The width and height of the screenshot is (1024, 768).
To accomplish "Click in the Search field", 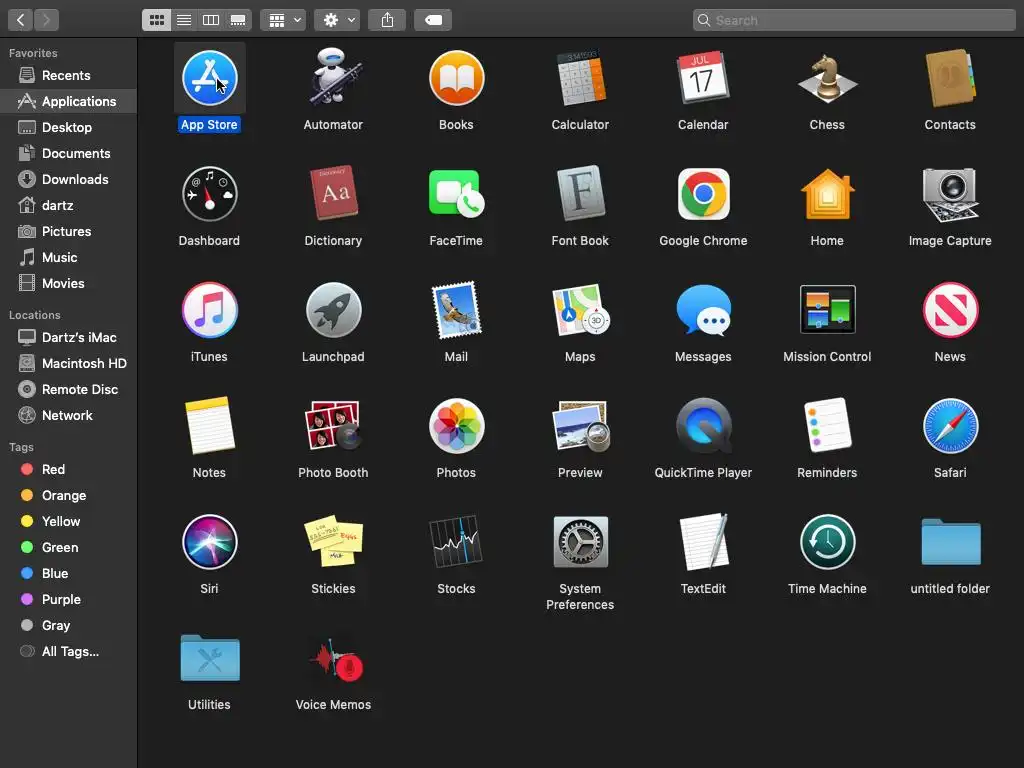I will pyautogui.click(x=854, y=20).
